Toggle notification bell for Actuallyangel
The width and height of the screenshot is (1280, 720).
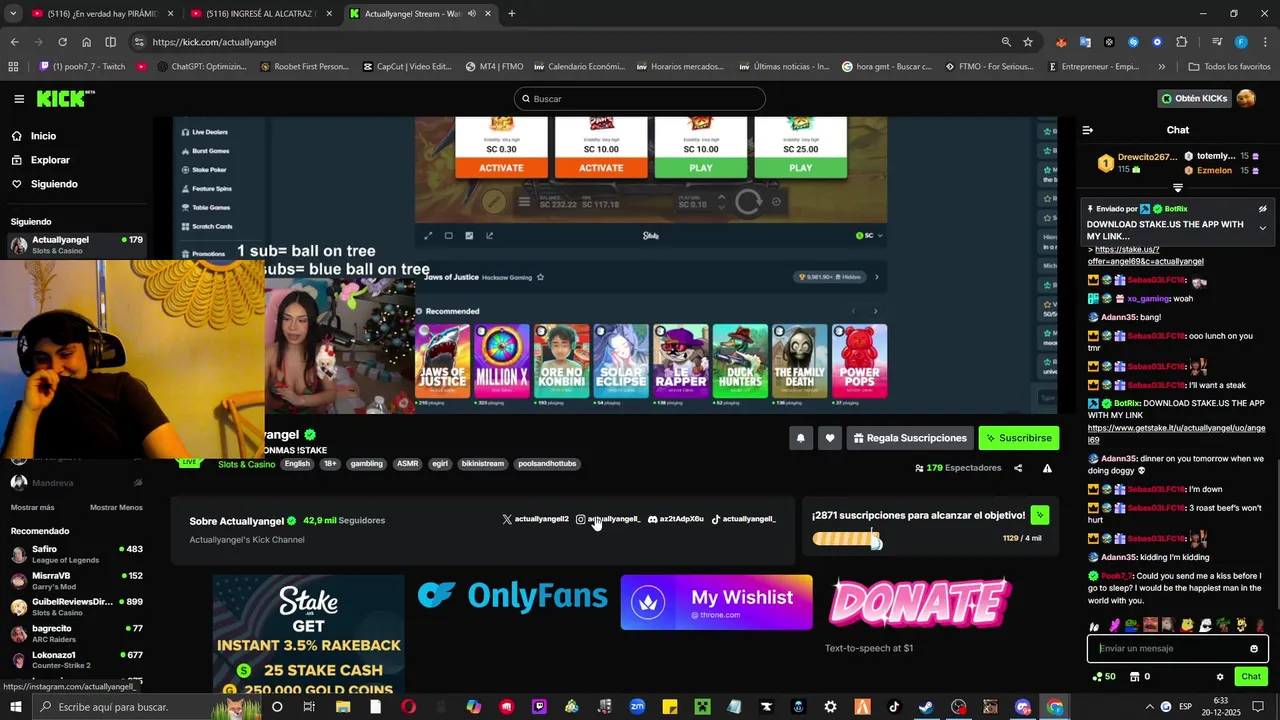800,438
